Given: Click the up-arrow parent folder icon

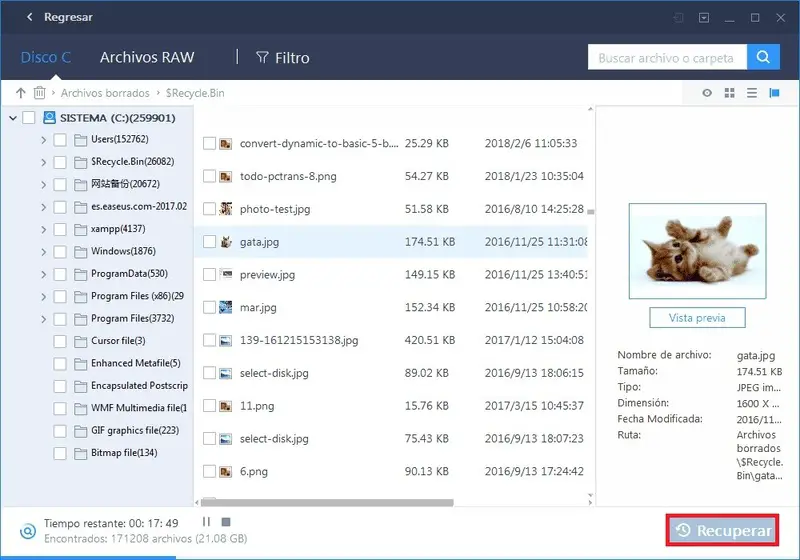Looking at the screenshot, I should pyautogui.click(x=20, y=93).
